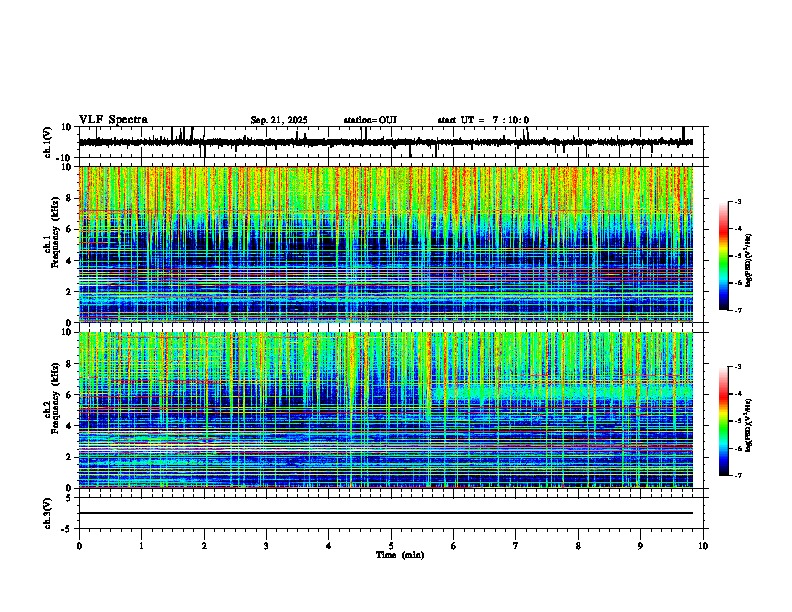This screenshot has width=792, height=612.
Task: Click time axis tick label '1'
Action: [141, 546]
